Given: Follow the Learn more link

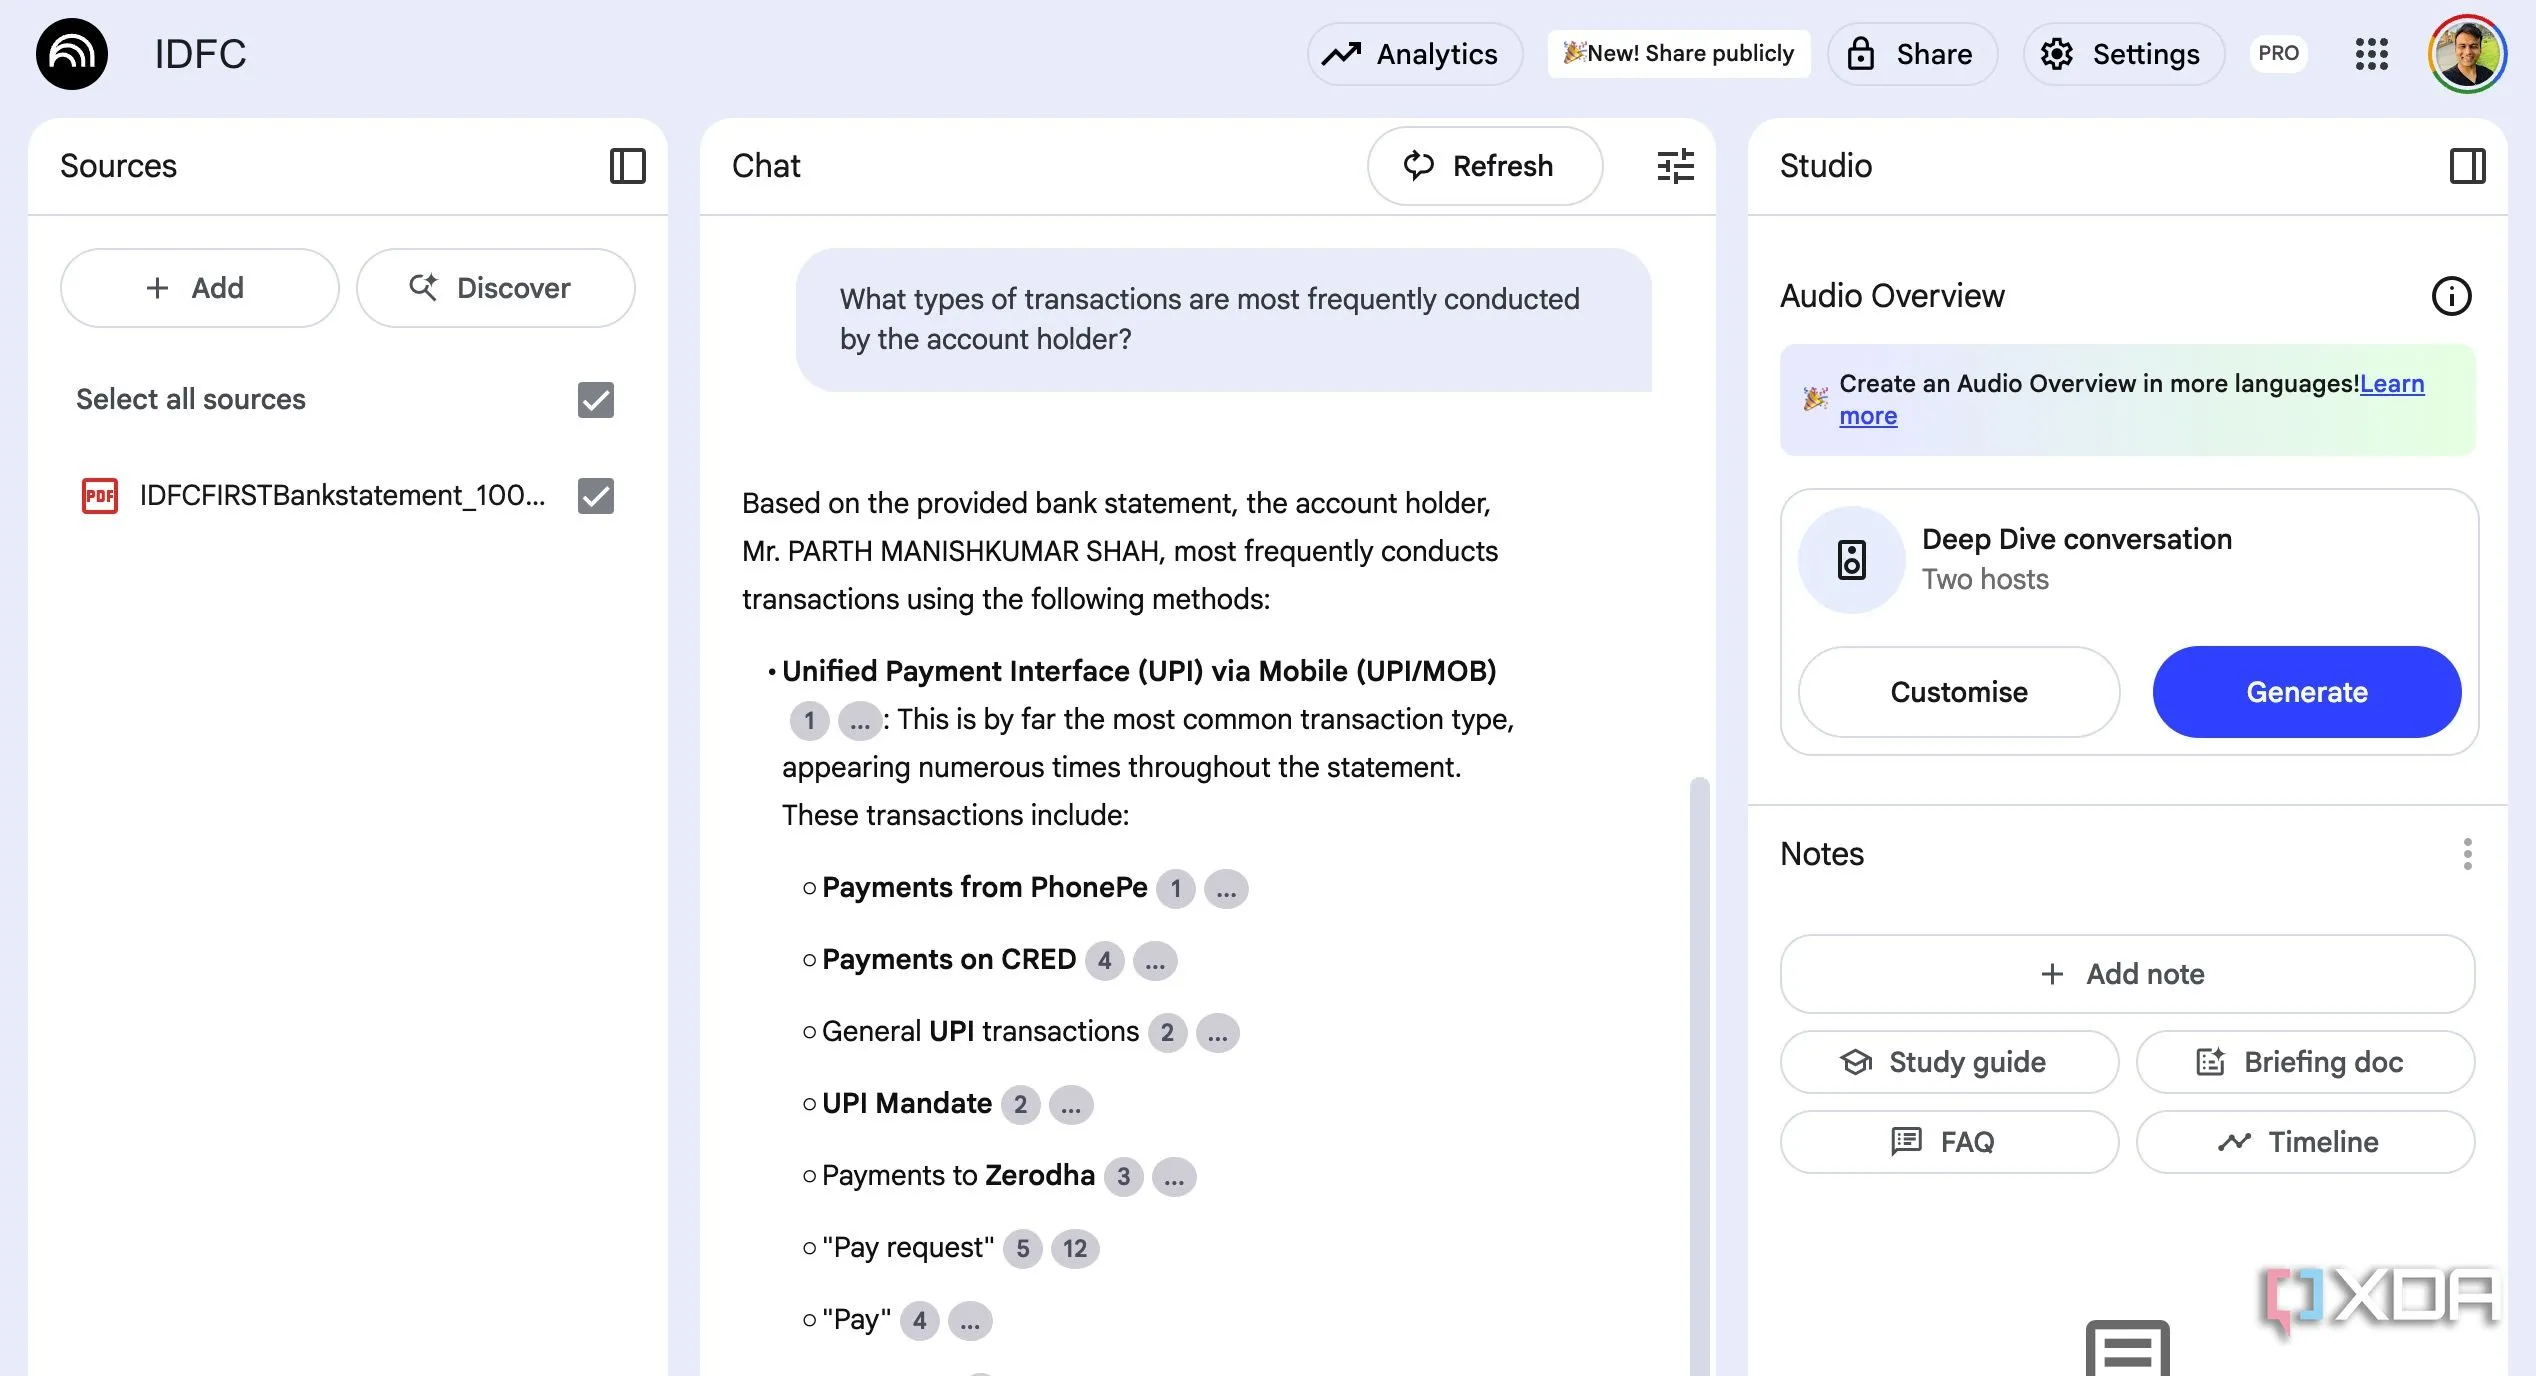Looking at the screenshot, I should point(2391,384).
